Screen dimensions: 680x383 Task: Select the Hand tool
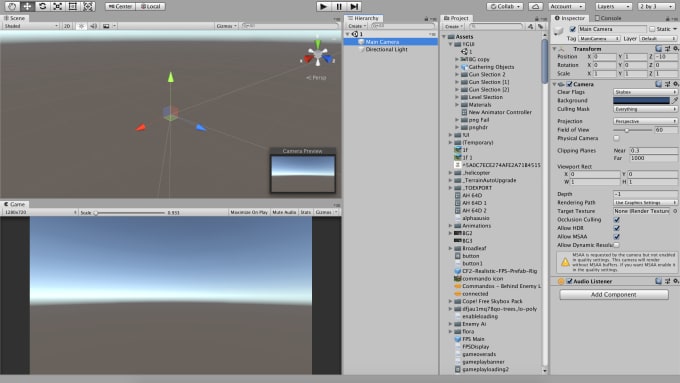tap(12, 6)
